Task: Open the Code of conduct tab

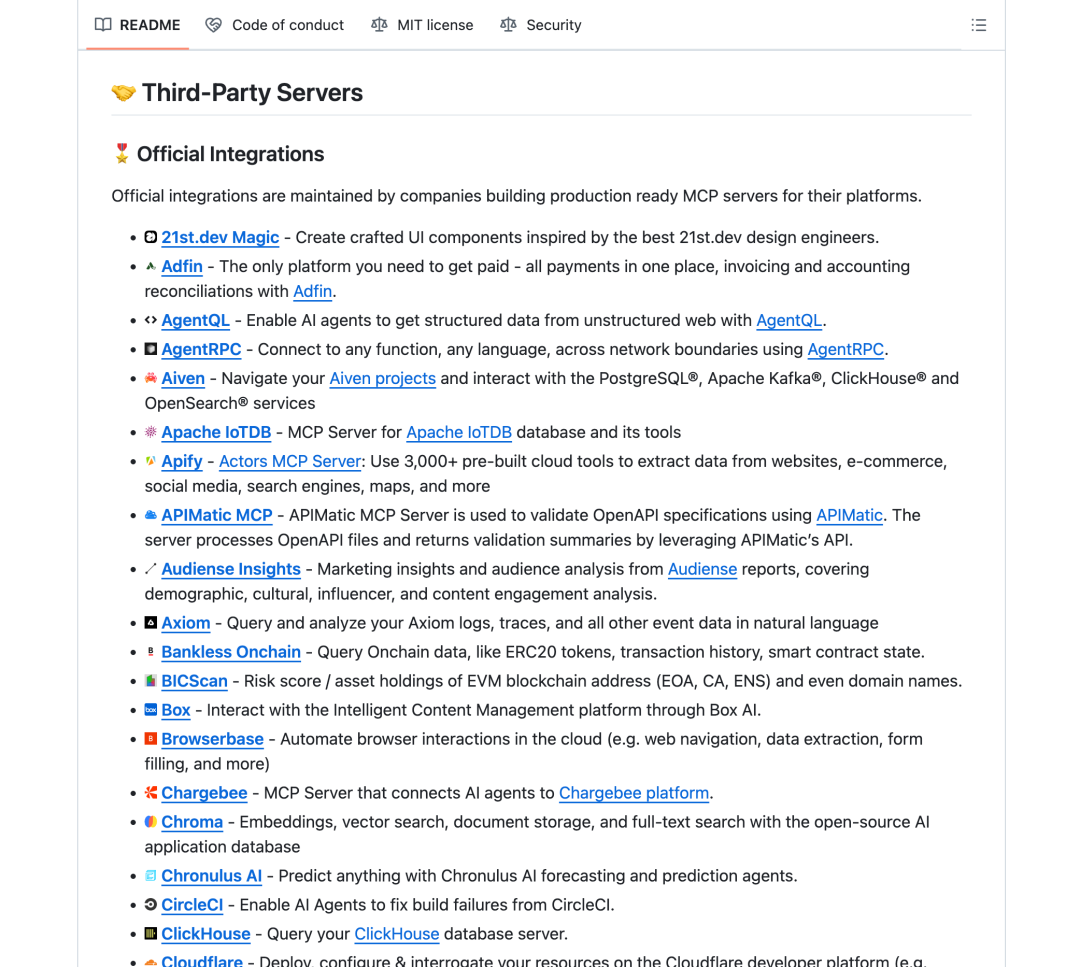Action: [x=275, y=25]
